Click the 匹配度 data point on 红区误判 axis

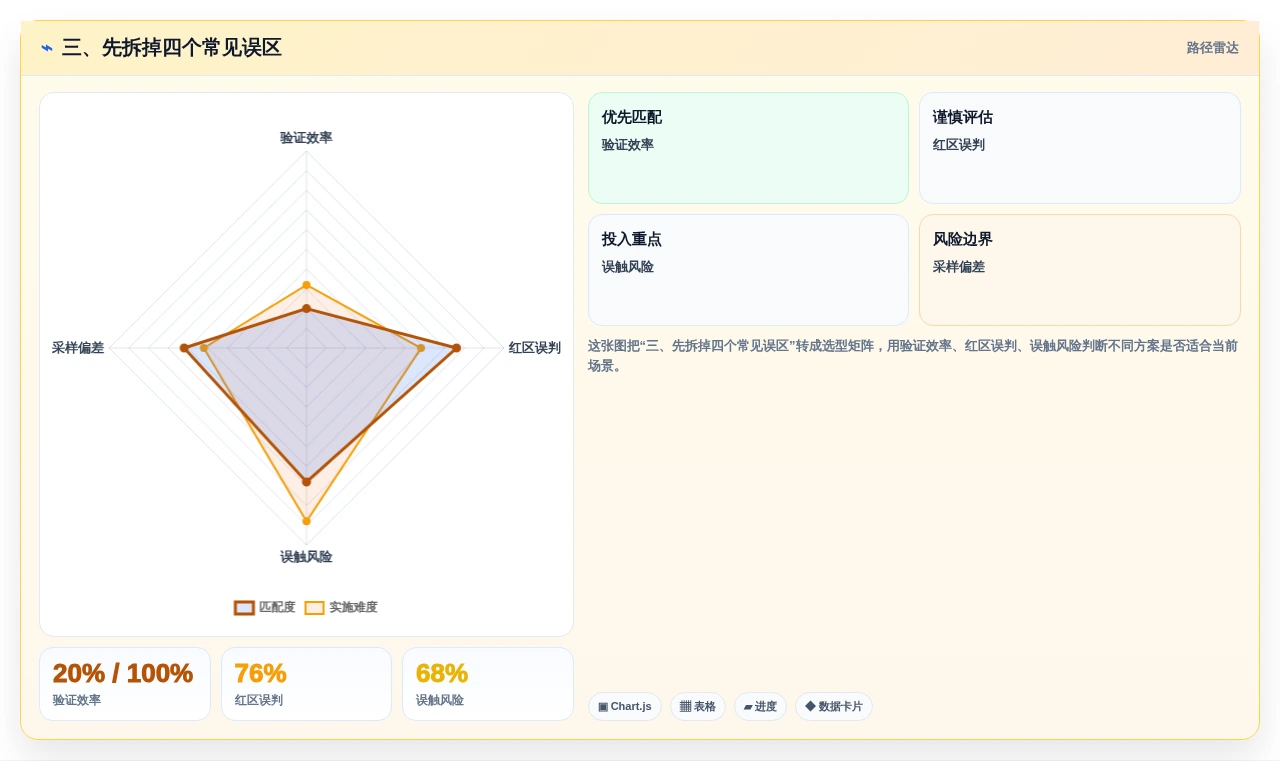click(x=456, y=348)
